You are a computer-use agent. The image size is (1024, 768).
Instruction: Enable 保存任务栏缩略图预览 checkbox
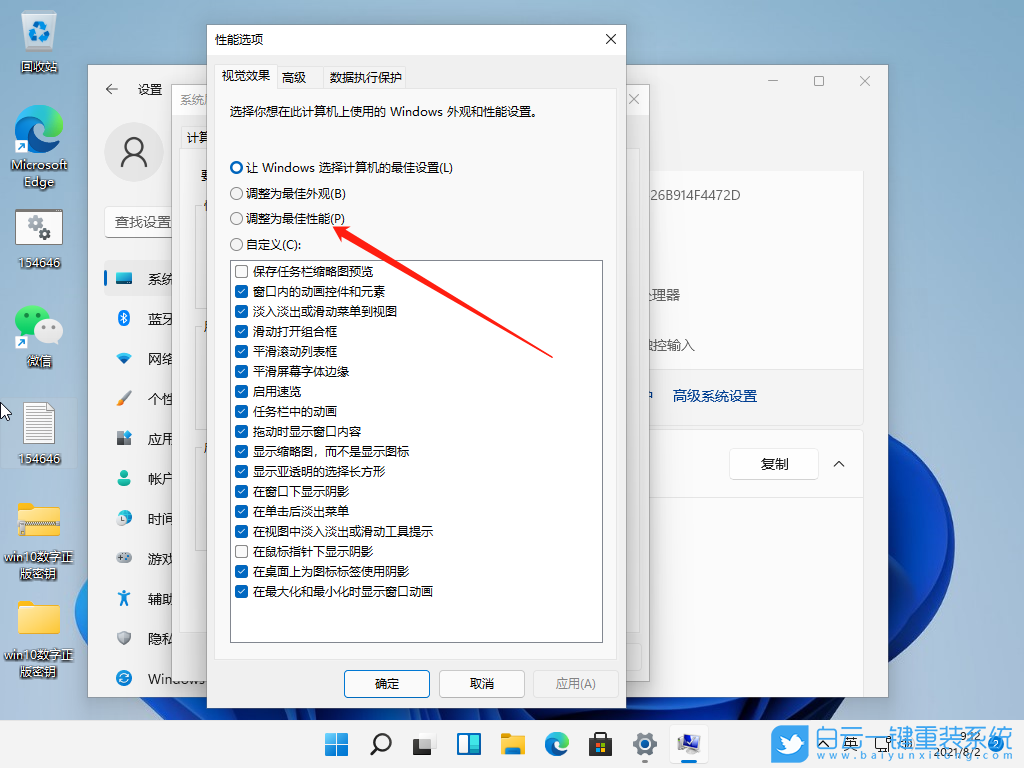click(241, 271)
